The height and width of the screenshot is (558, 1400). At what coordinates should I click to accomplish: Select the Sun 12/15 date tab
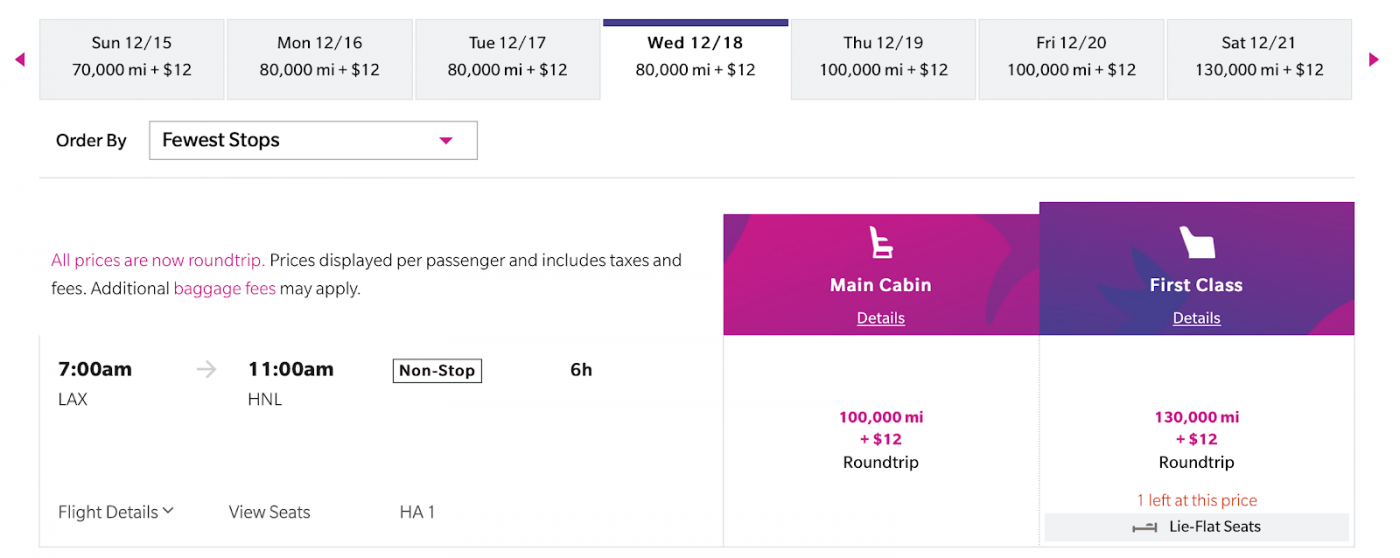(132, 57)
